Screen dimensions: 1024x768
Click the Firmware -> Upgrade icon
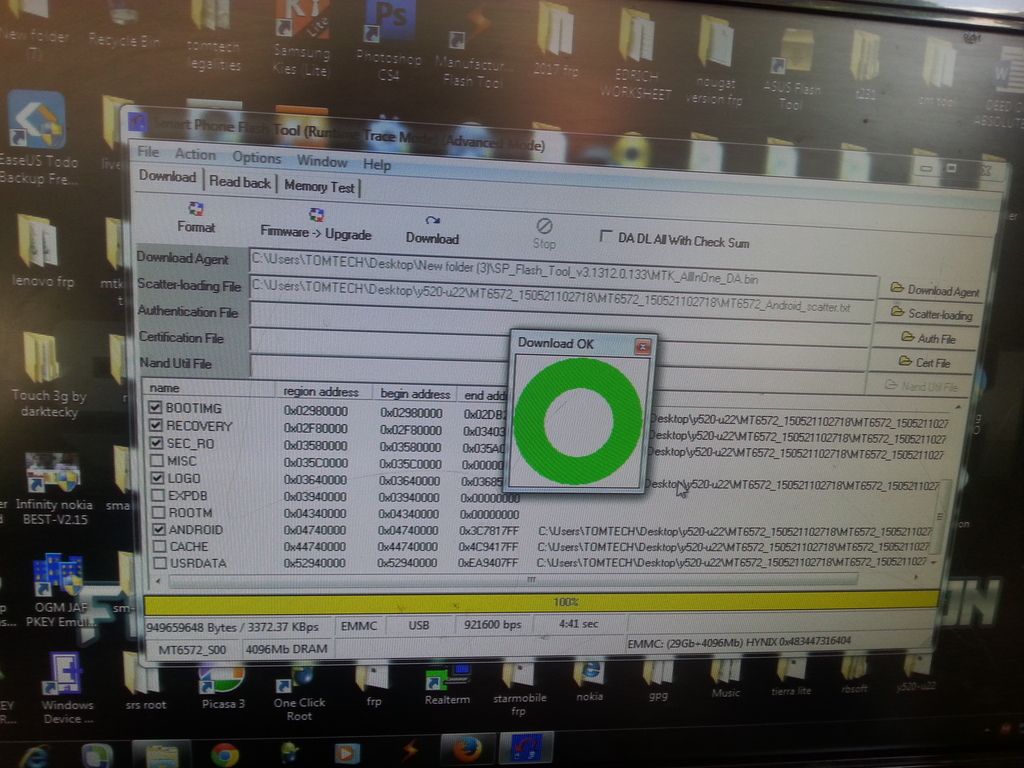coord(316,222)
